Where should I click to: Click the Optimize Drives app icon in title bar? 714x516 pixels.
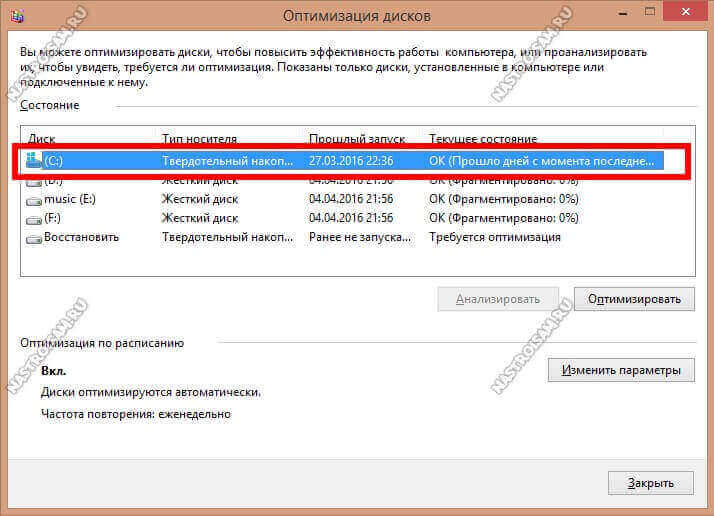17,16
